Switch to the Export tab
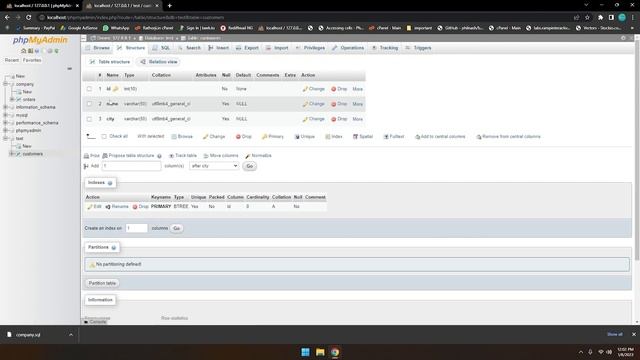Screen dimensions: 640x360 tap(247, 48)
